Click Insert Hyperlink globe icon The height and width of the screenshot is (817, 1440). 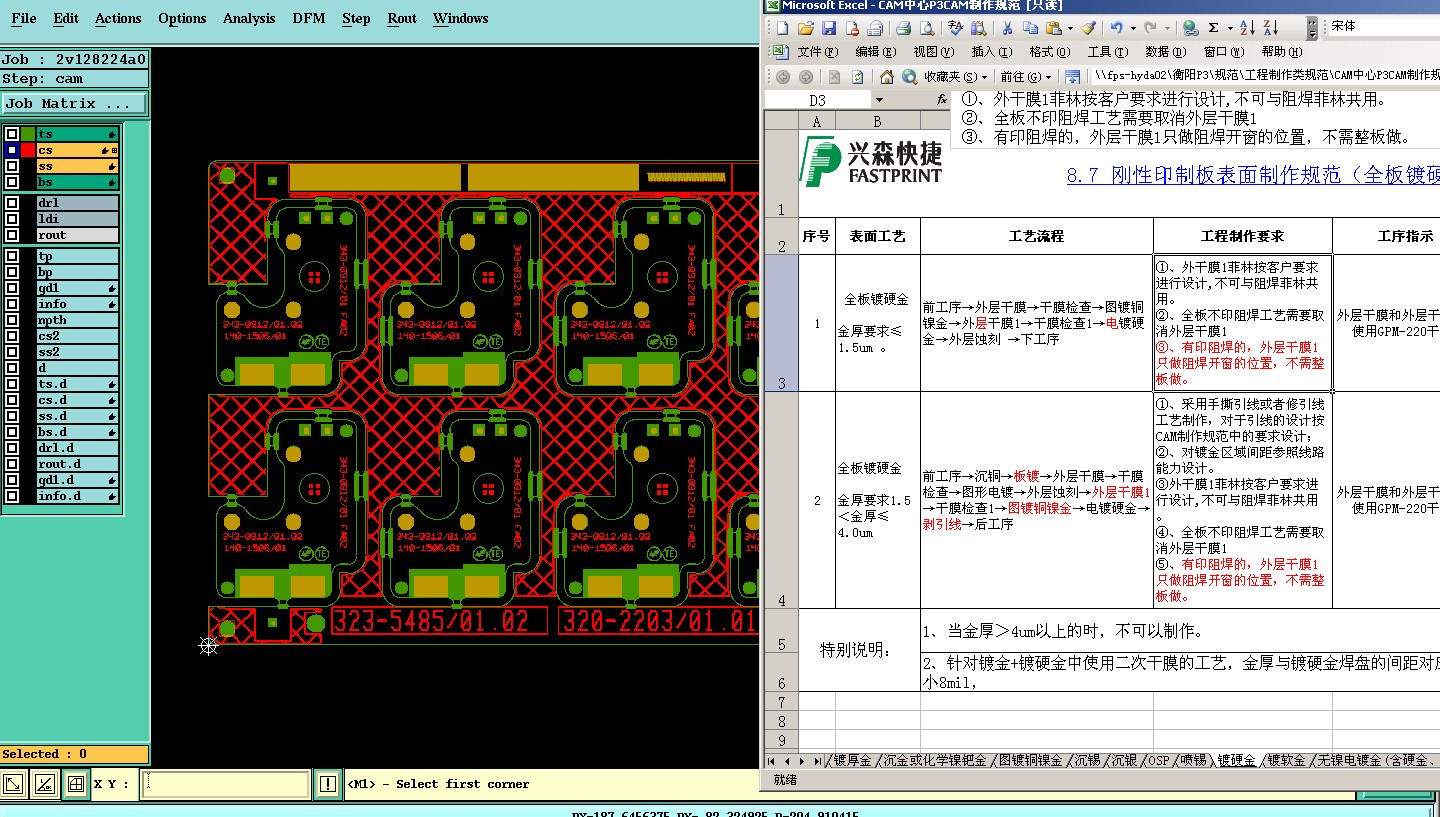click(x=1189, y=28)
